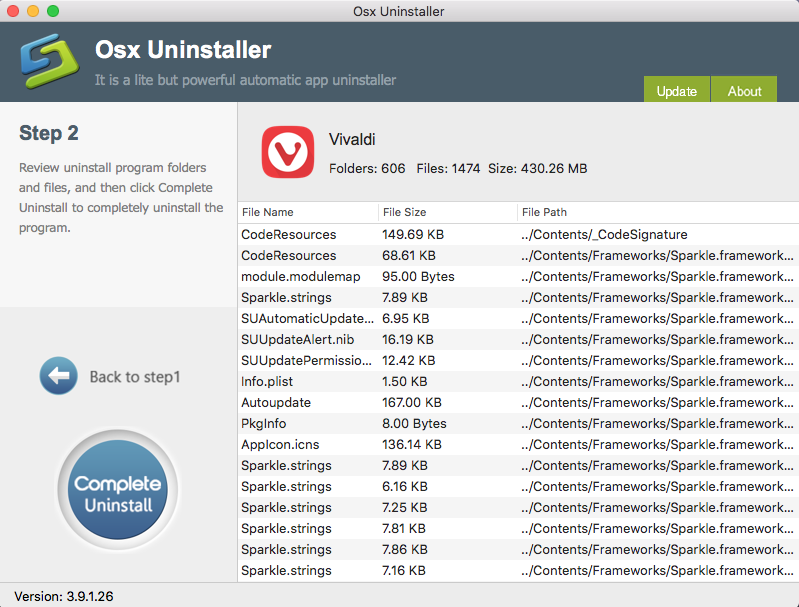
Task: Click the Back to step1 label
Action: click(135, 377)
